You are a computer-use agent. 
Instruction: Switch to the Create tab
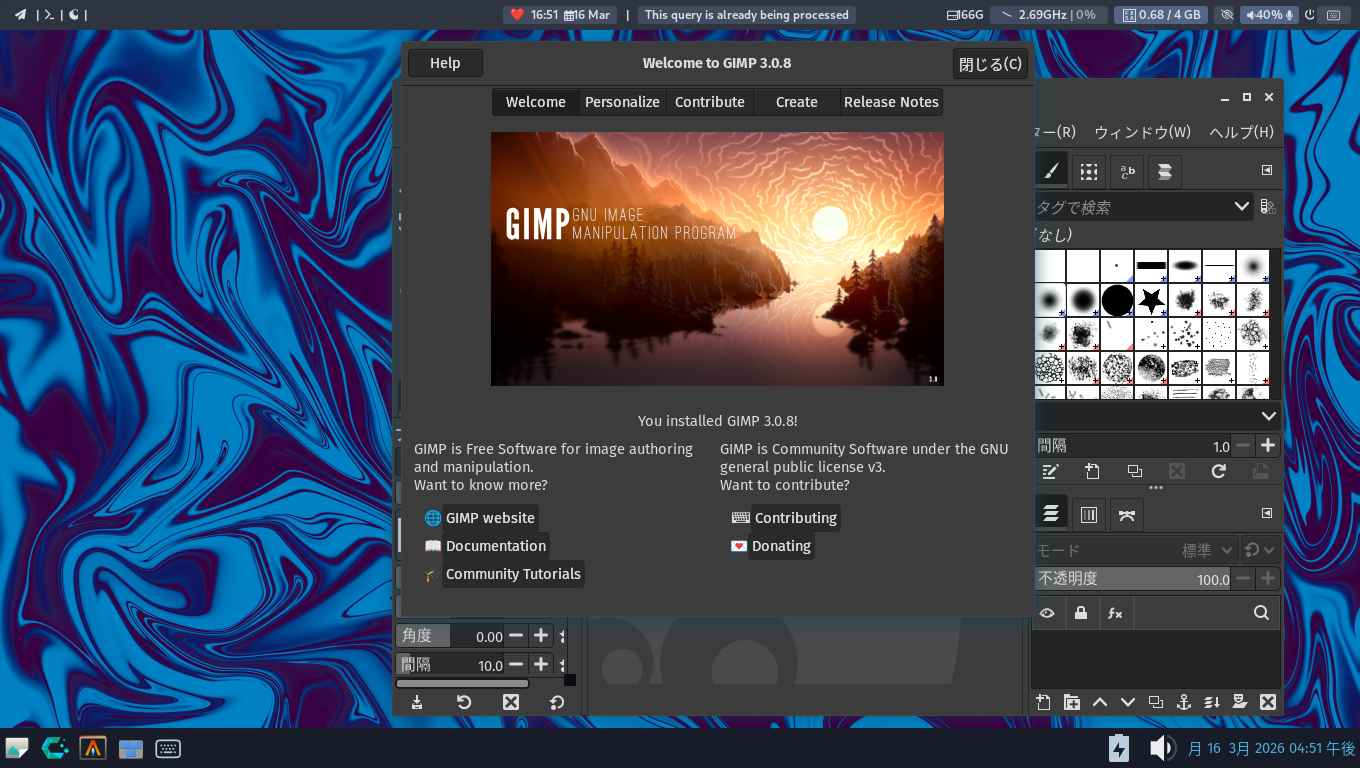(797, 102)
